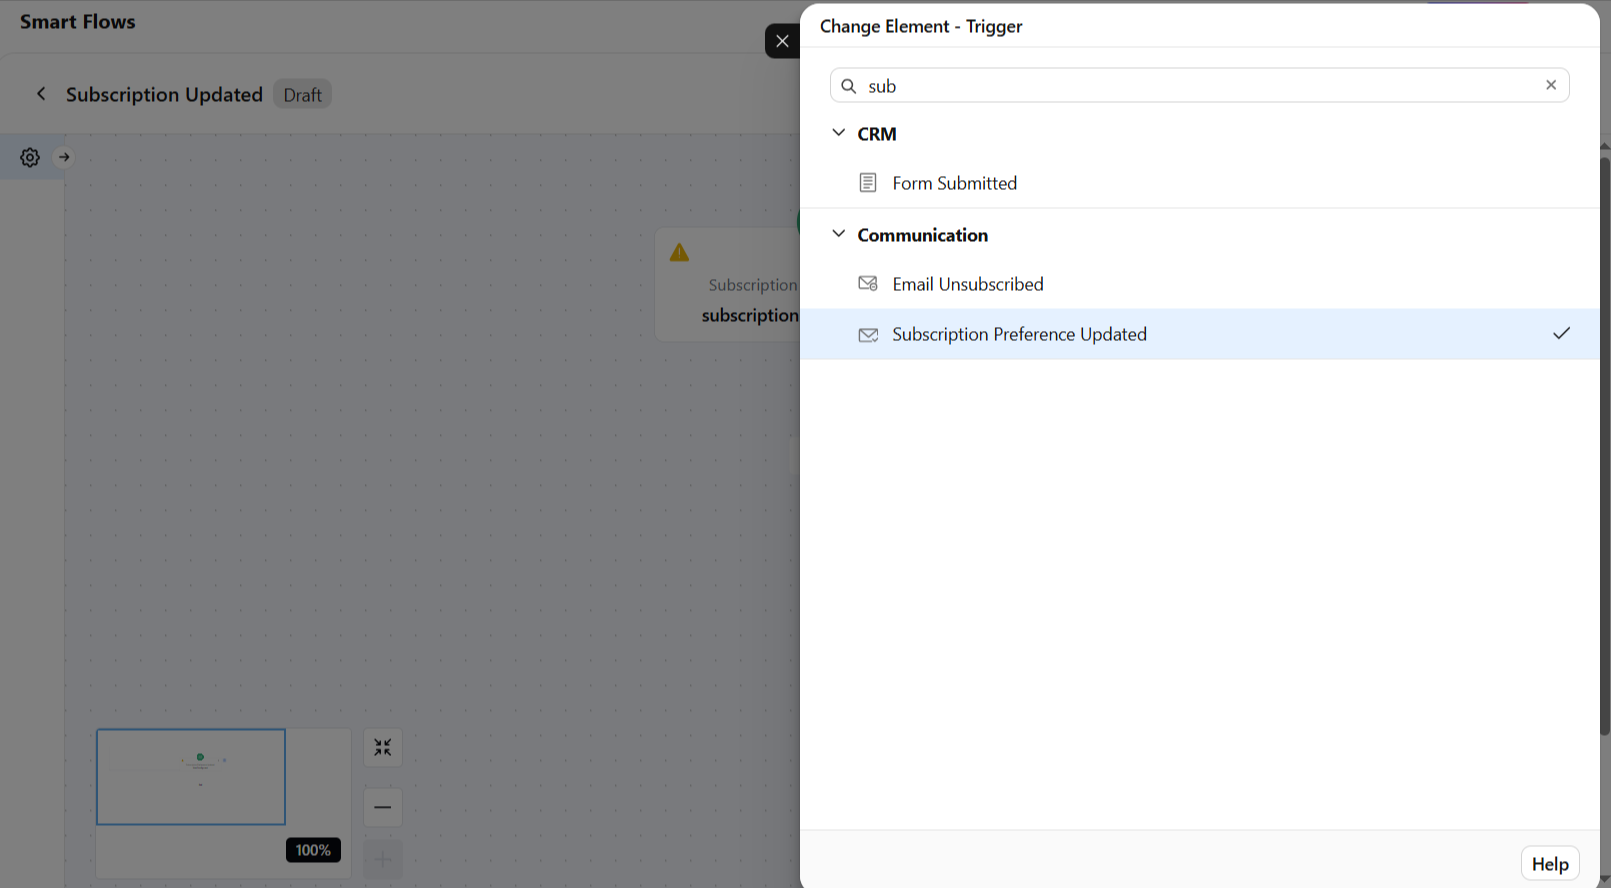1611x888 pixels.
Task: Zoom in the flow canvas
Action: 383,860
